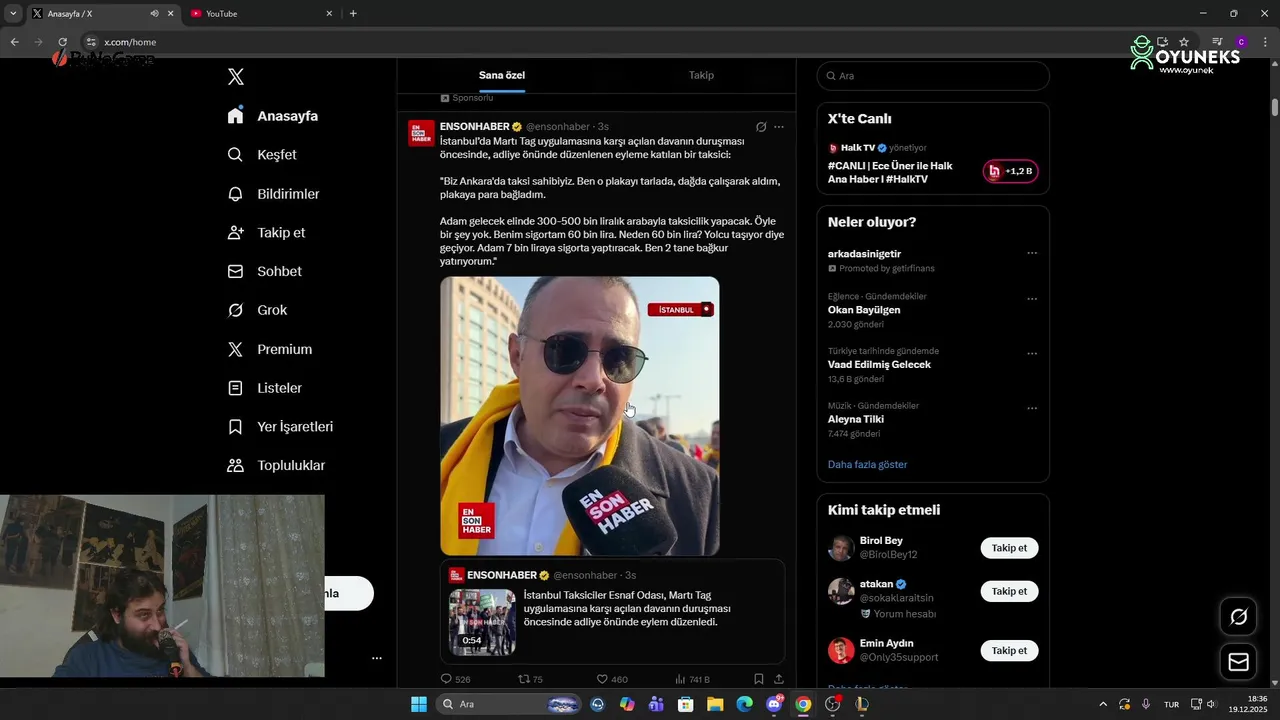1280x720 pixels.
Task: Click the X search field
Action: [933, 76]
